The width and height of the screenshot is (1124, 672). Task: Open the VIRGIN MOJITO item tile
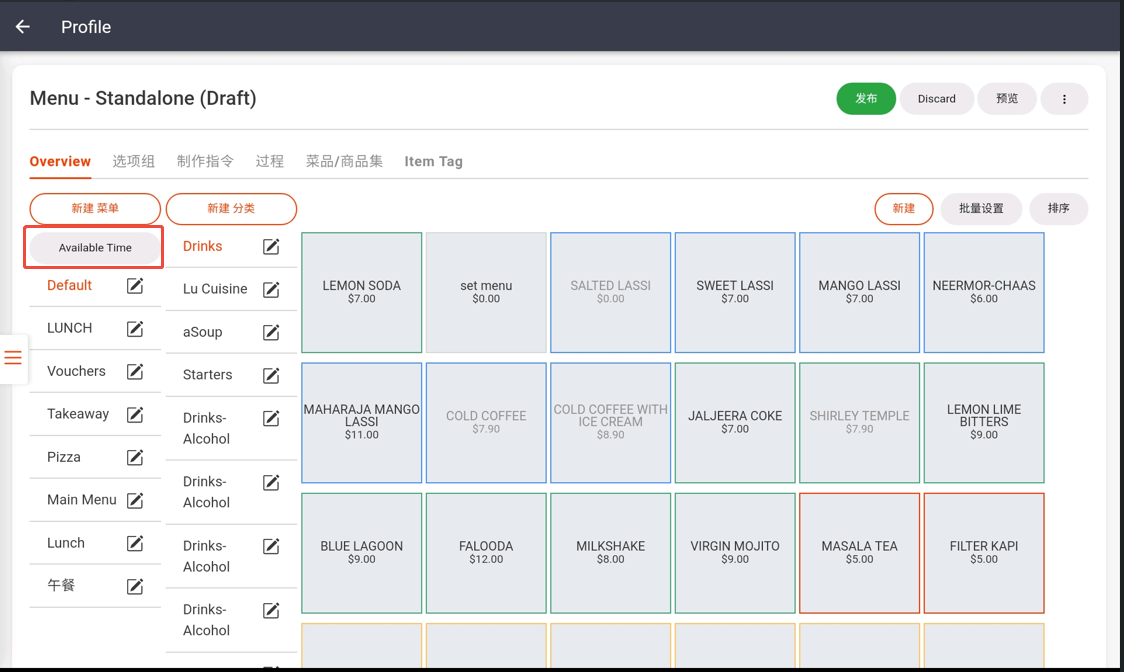pyautogui.click(x=735, y=553)
